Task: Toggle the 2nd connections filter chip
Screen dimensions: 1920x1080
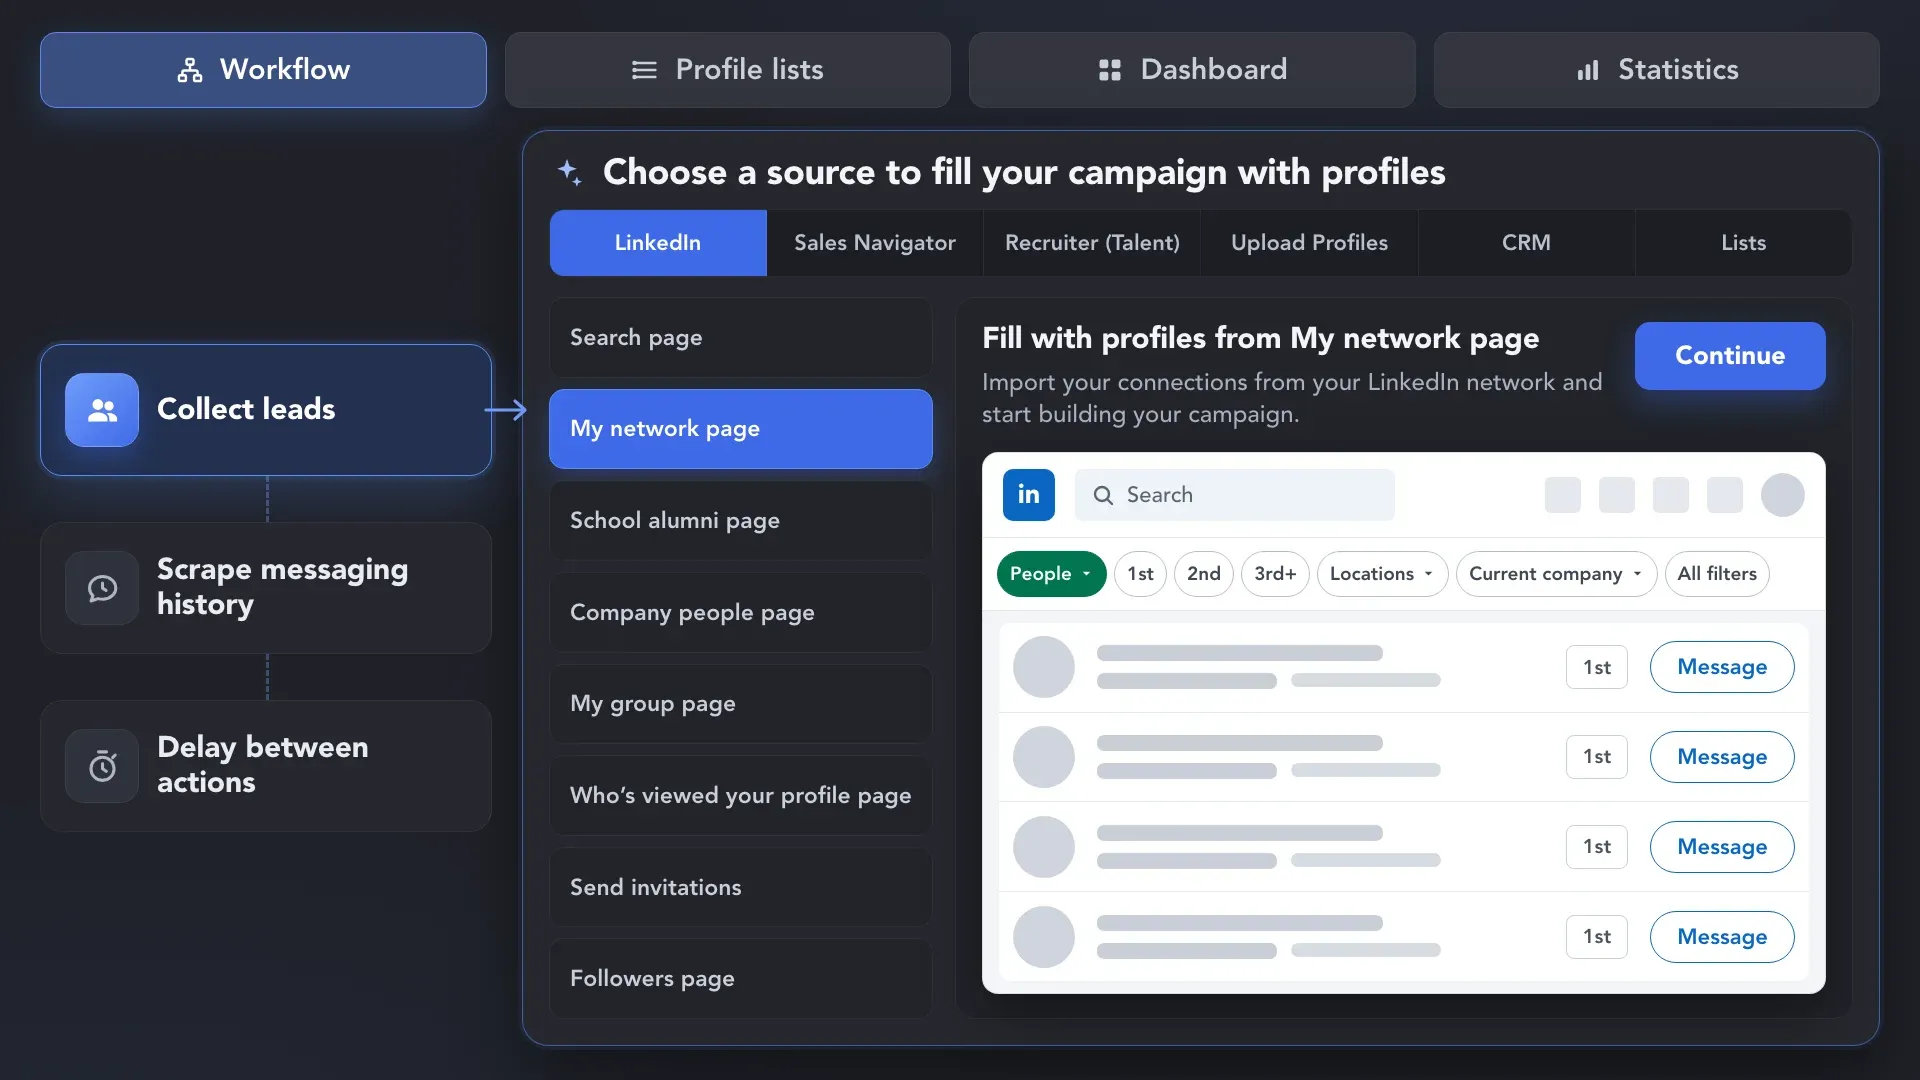Action: [x=1204, y=574]
